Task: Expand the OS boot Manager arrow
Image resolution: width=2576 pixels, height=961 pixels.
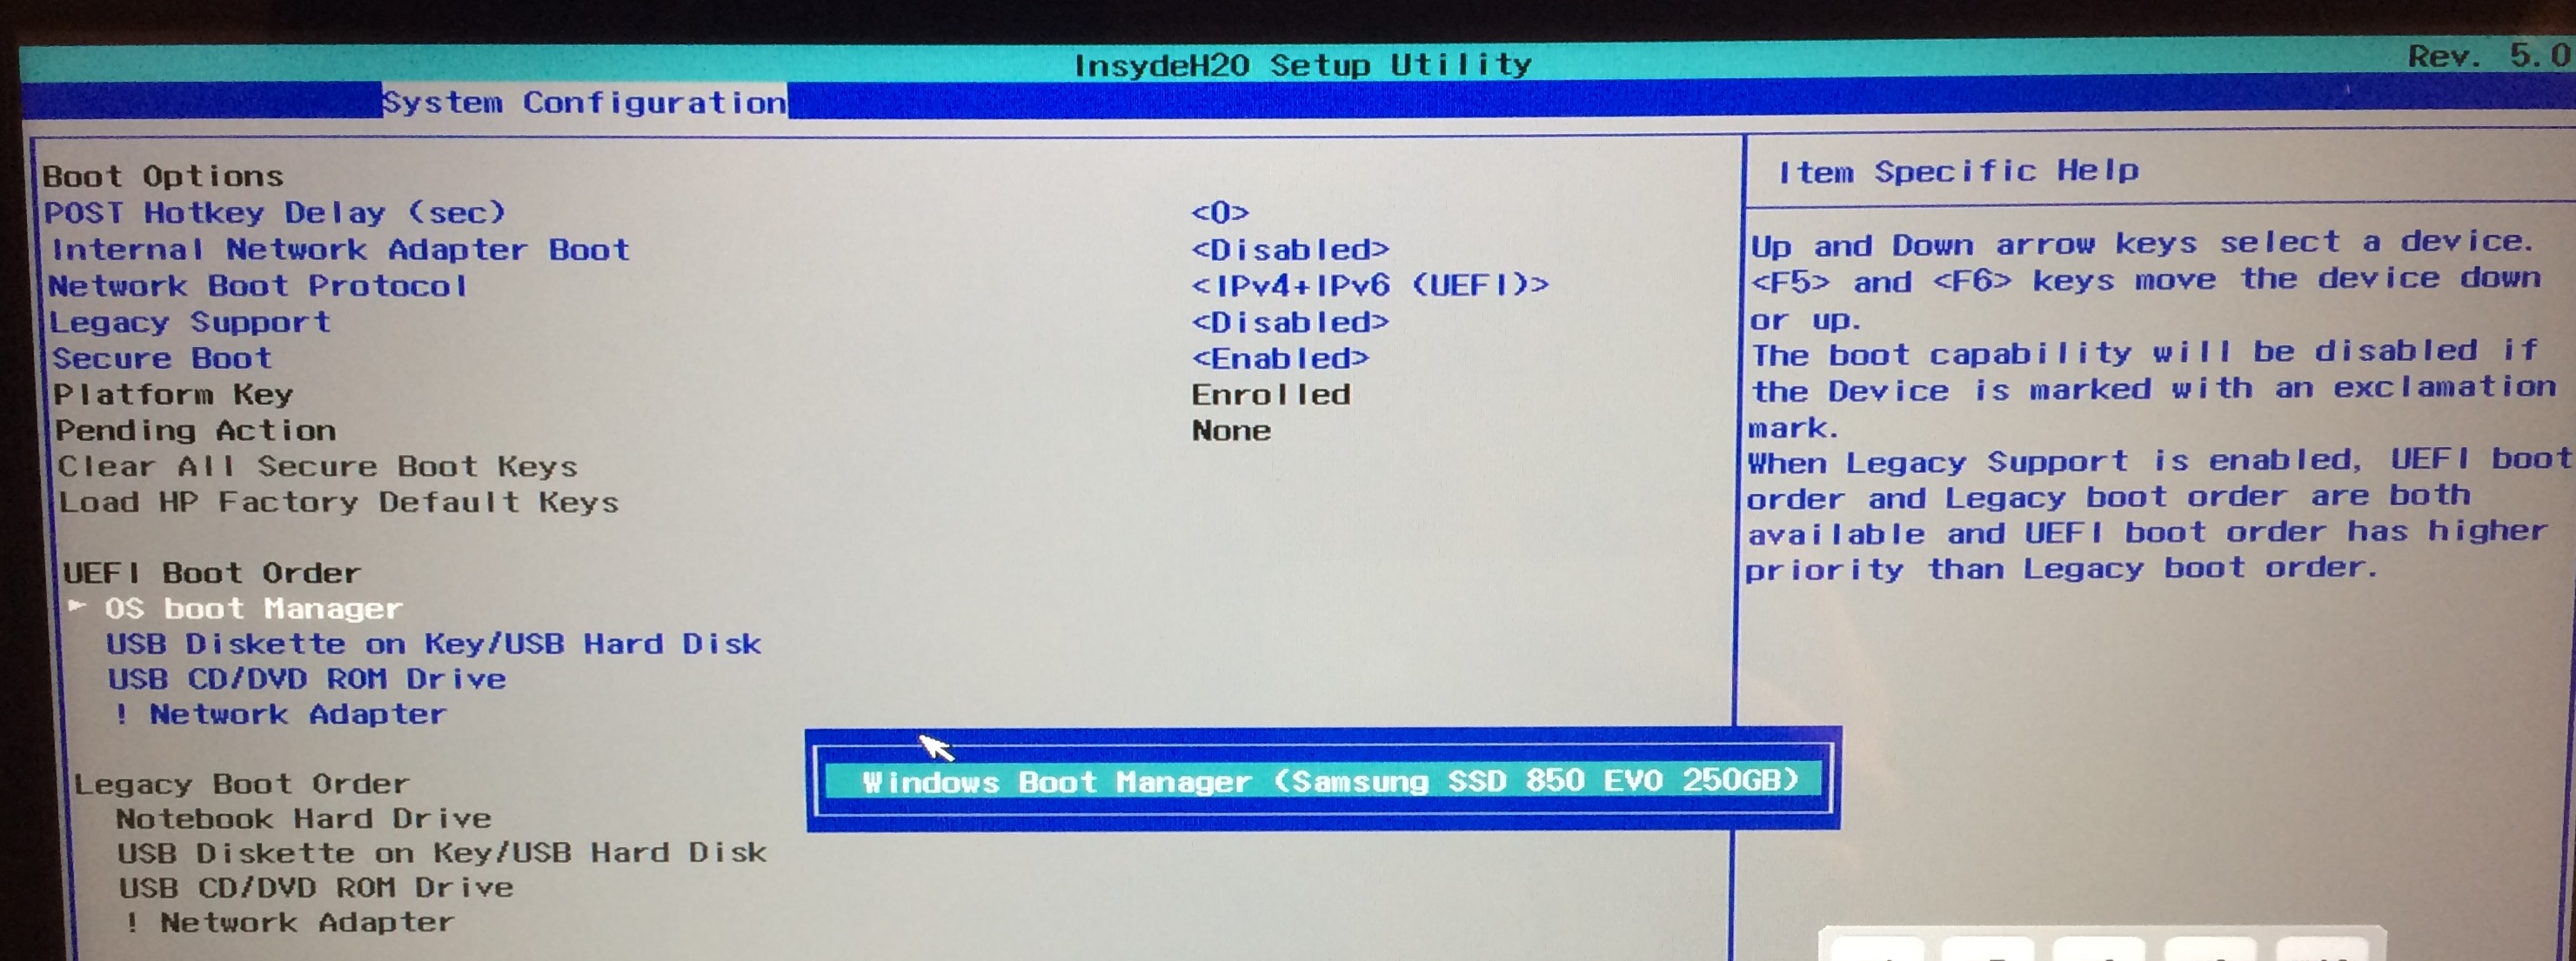Action: coord(77,607)
